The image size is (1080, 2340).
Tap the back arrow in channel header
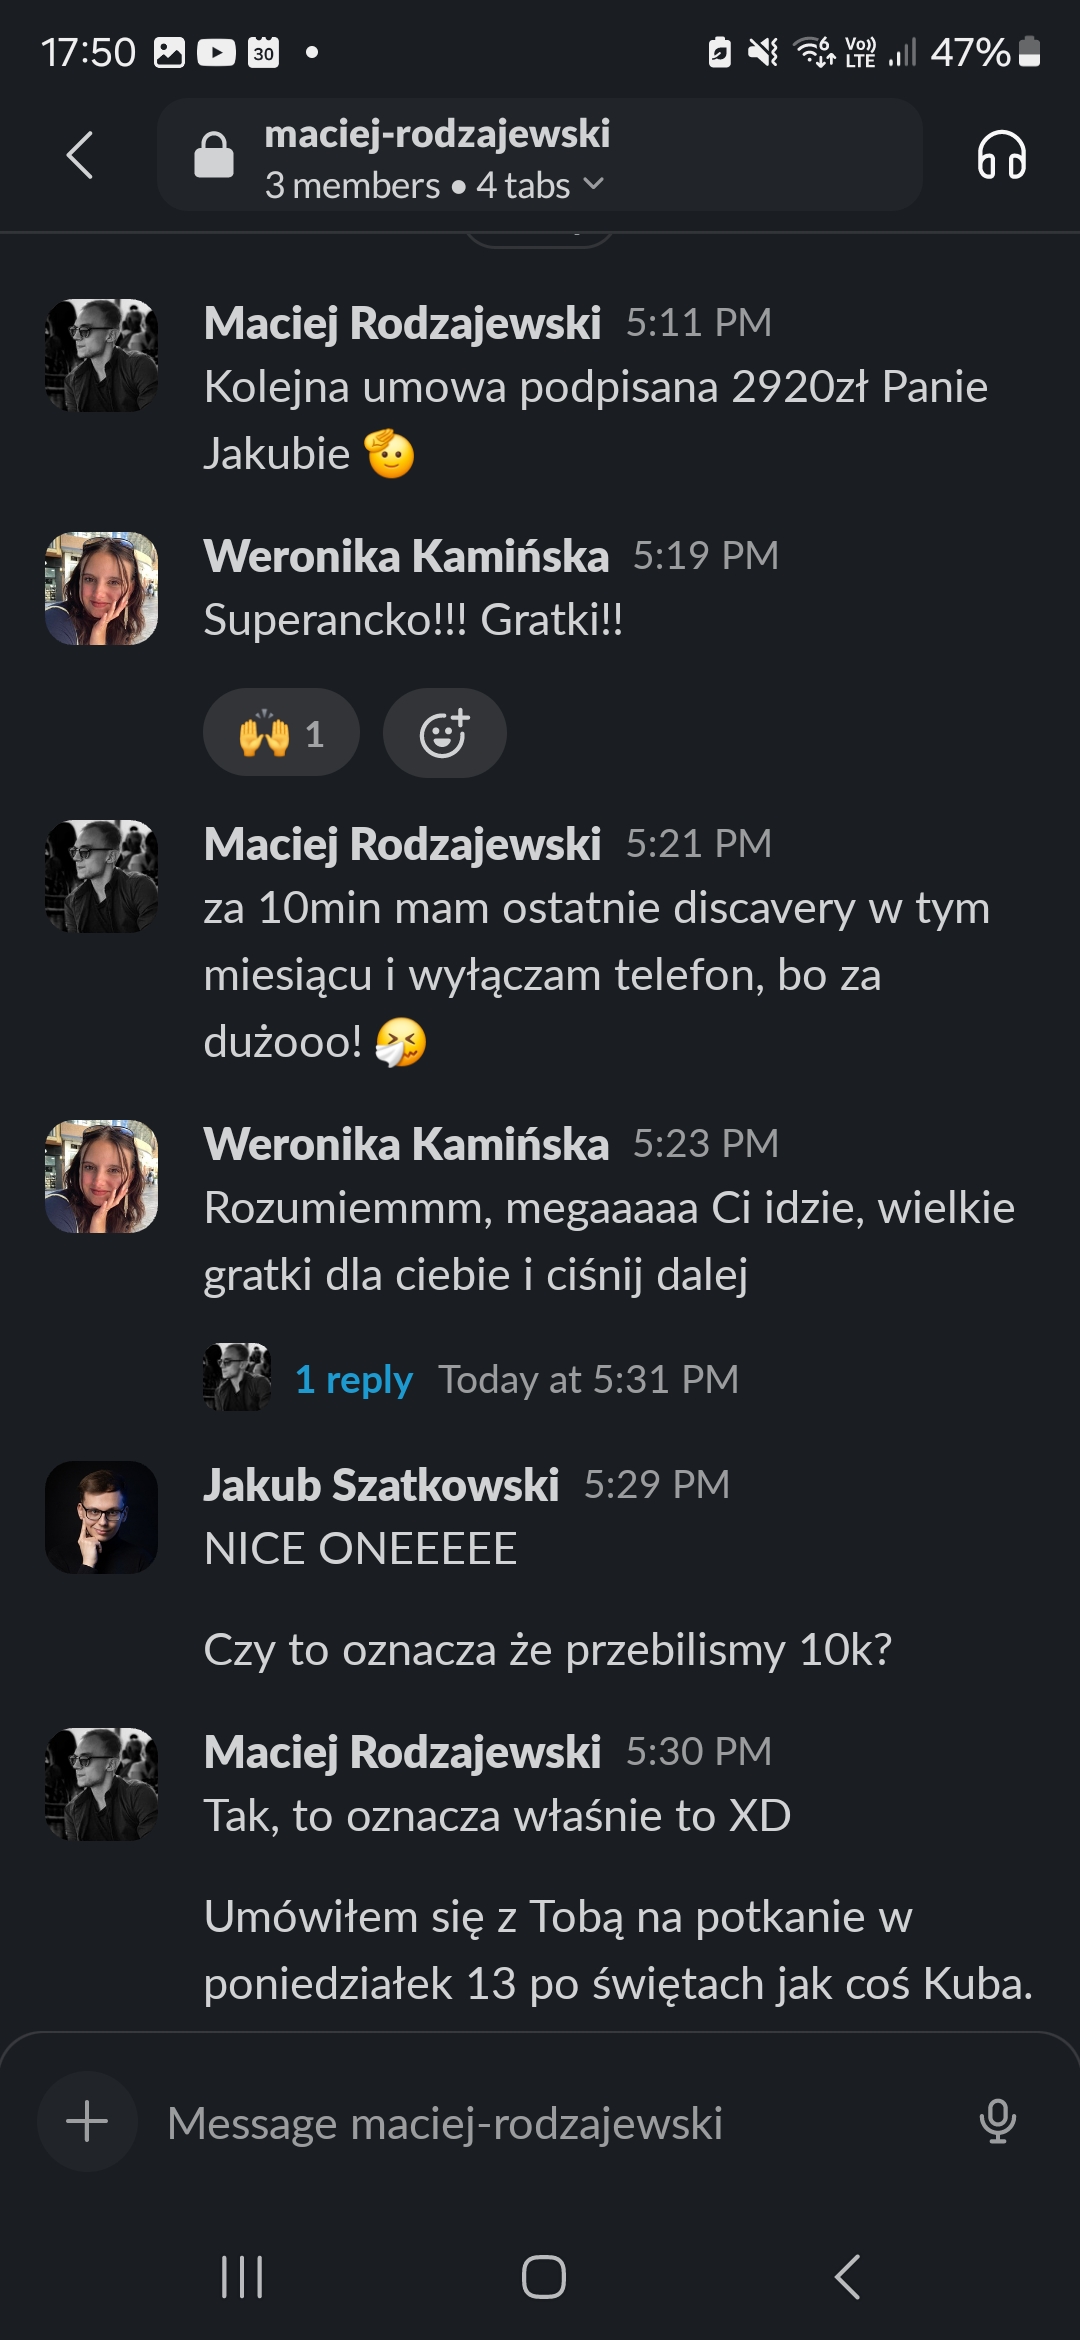point(80,155)
